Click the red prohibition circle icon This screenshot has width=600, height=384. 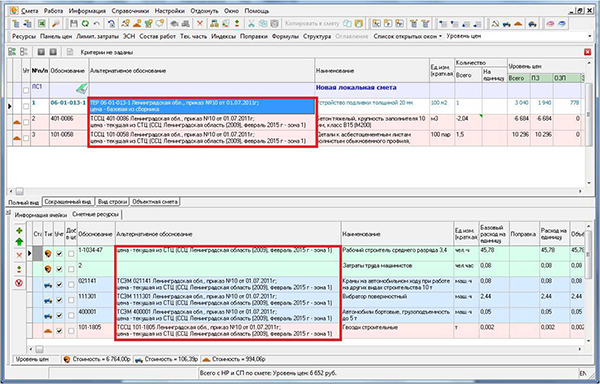pyautogui.click(x=19, y=283)
